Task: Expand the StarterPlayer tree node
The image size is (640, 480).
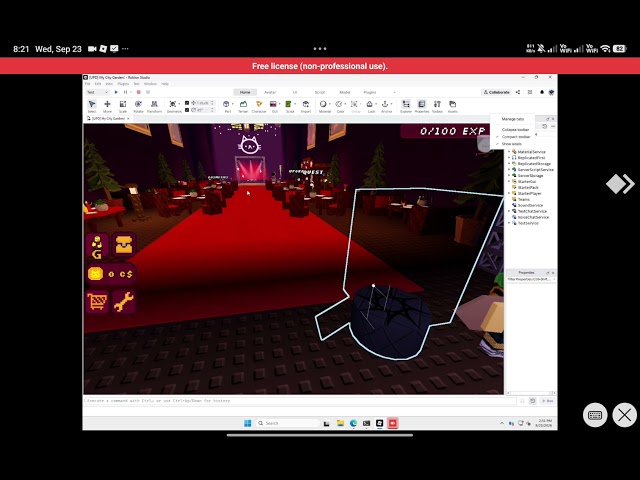Action: (x=509, y=193)
